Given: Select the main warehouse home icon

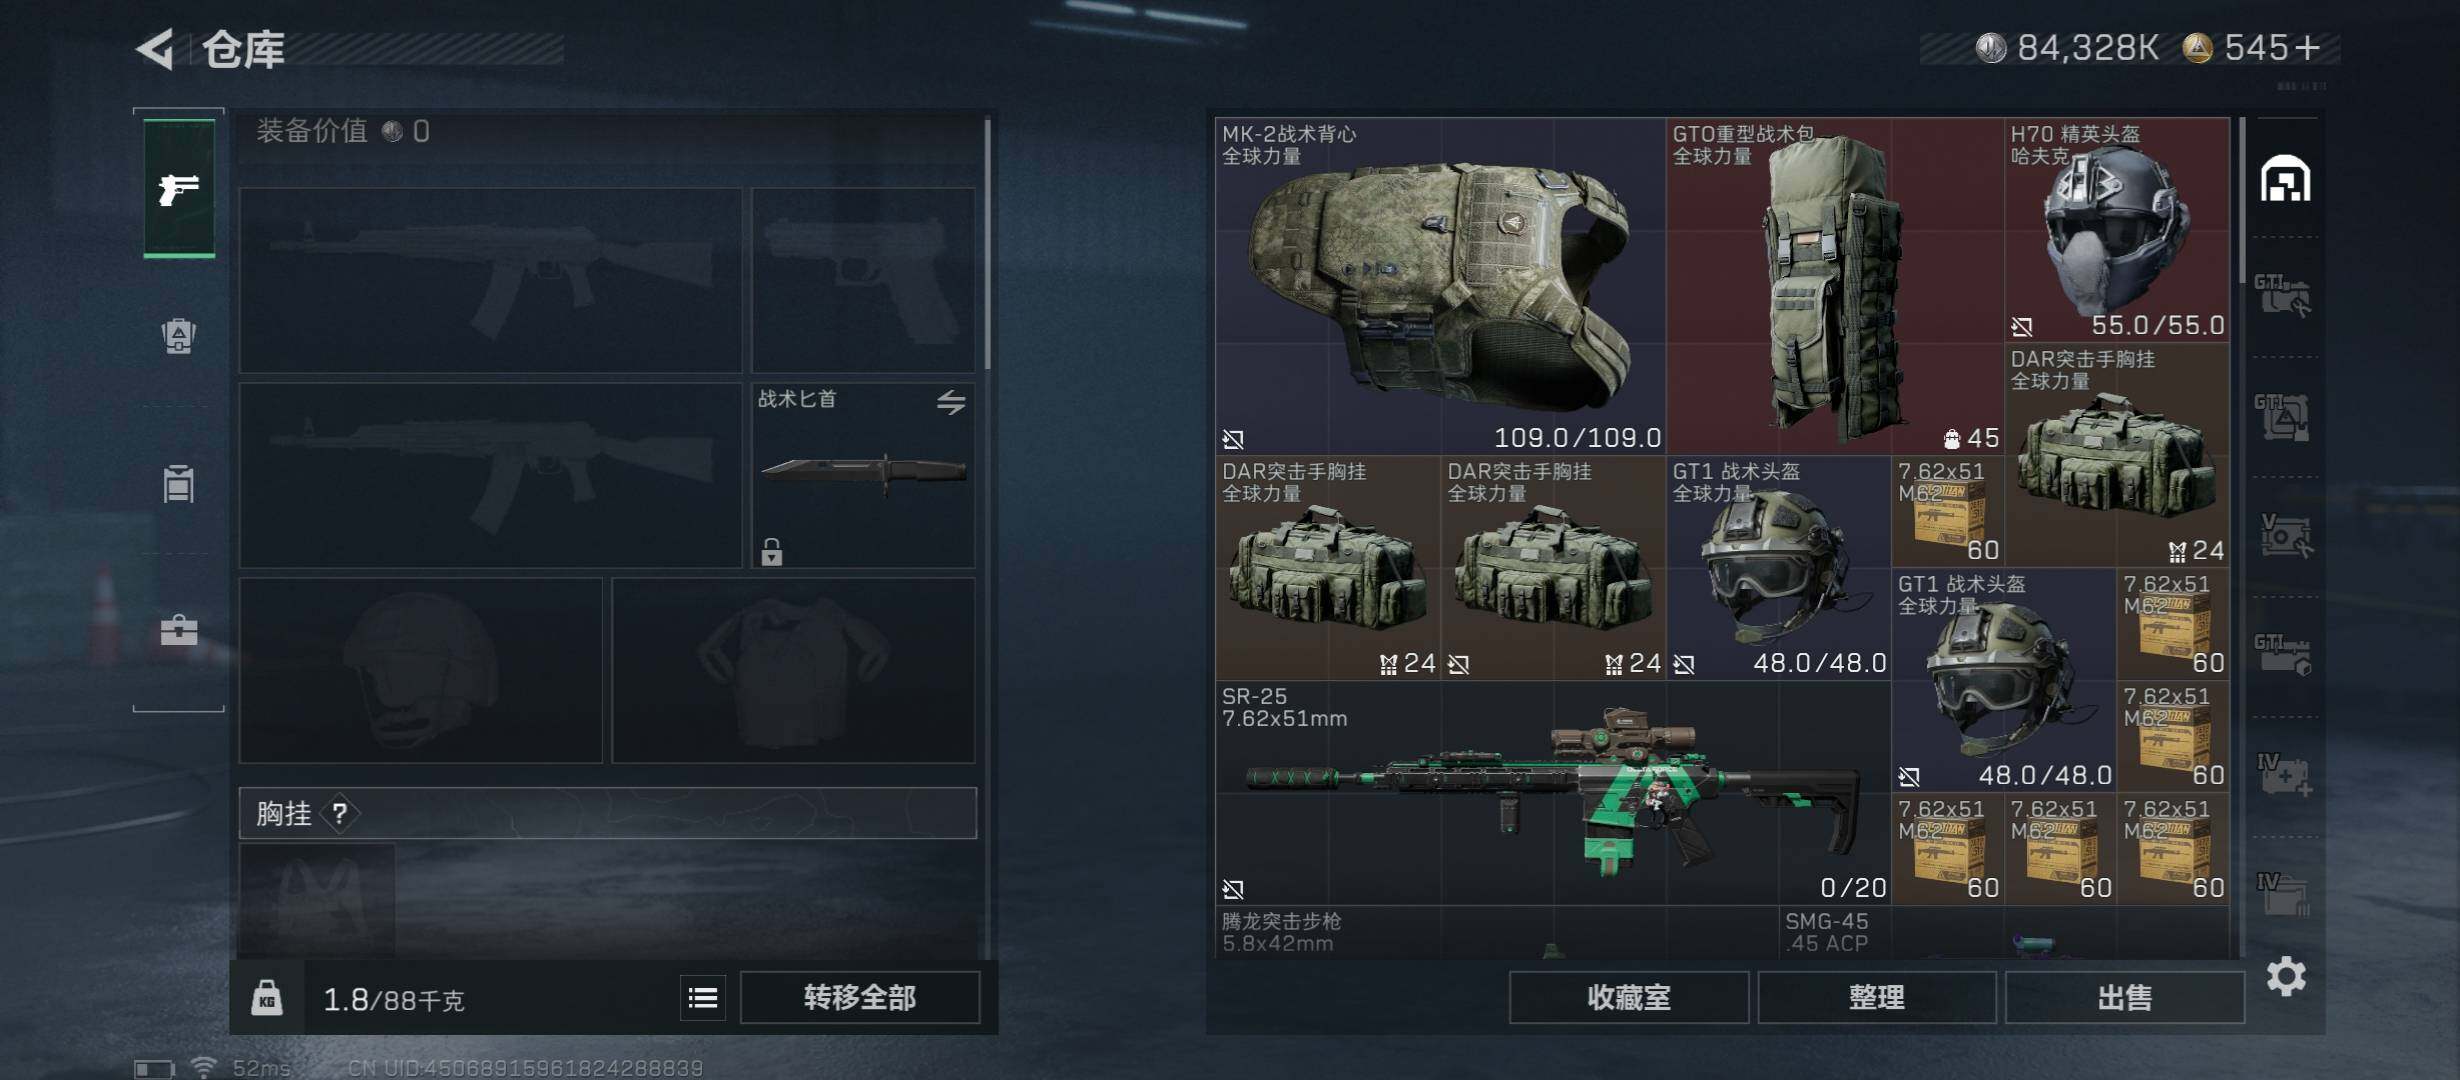Looking at the screenshot, I should pyautogui.click(x=2286, y=179).
